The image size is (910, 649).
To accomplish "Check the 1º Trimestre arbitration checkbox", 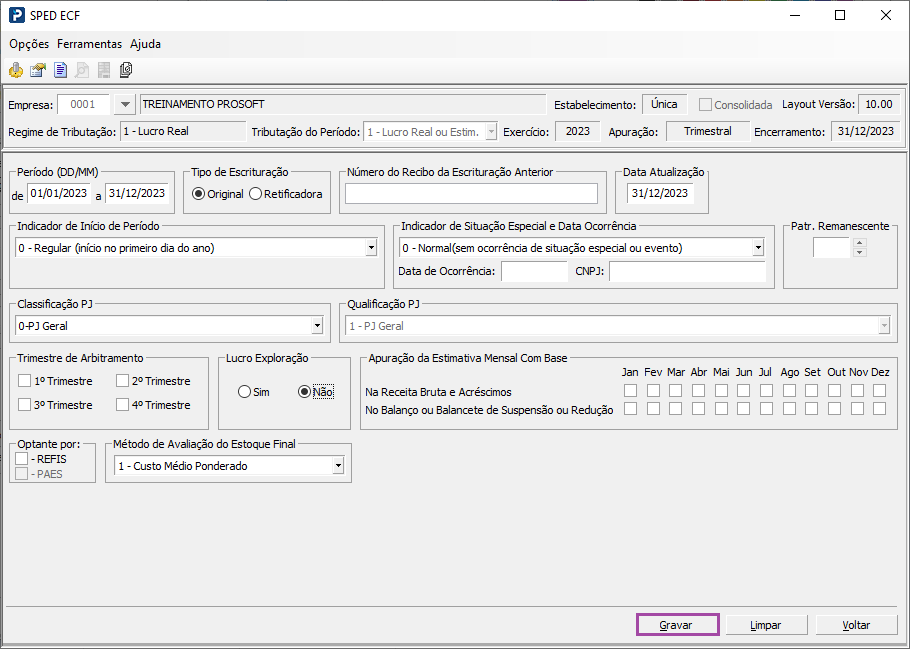I will (25, 381).
